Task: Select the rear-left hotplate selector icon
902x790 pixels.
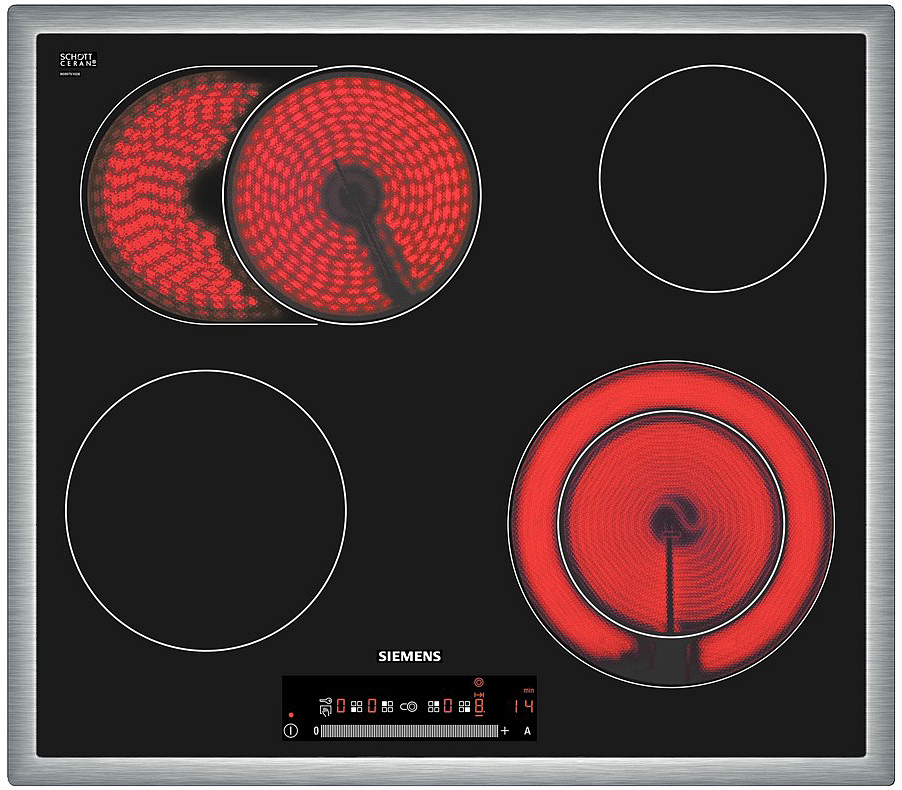Action: coord(387,706)
